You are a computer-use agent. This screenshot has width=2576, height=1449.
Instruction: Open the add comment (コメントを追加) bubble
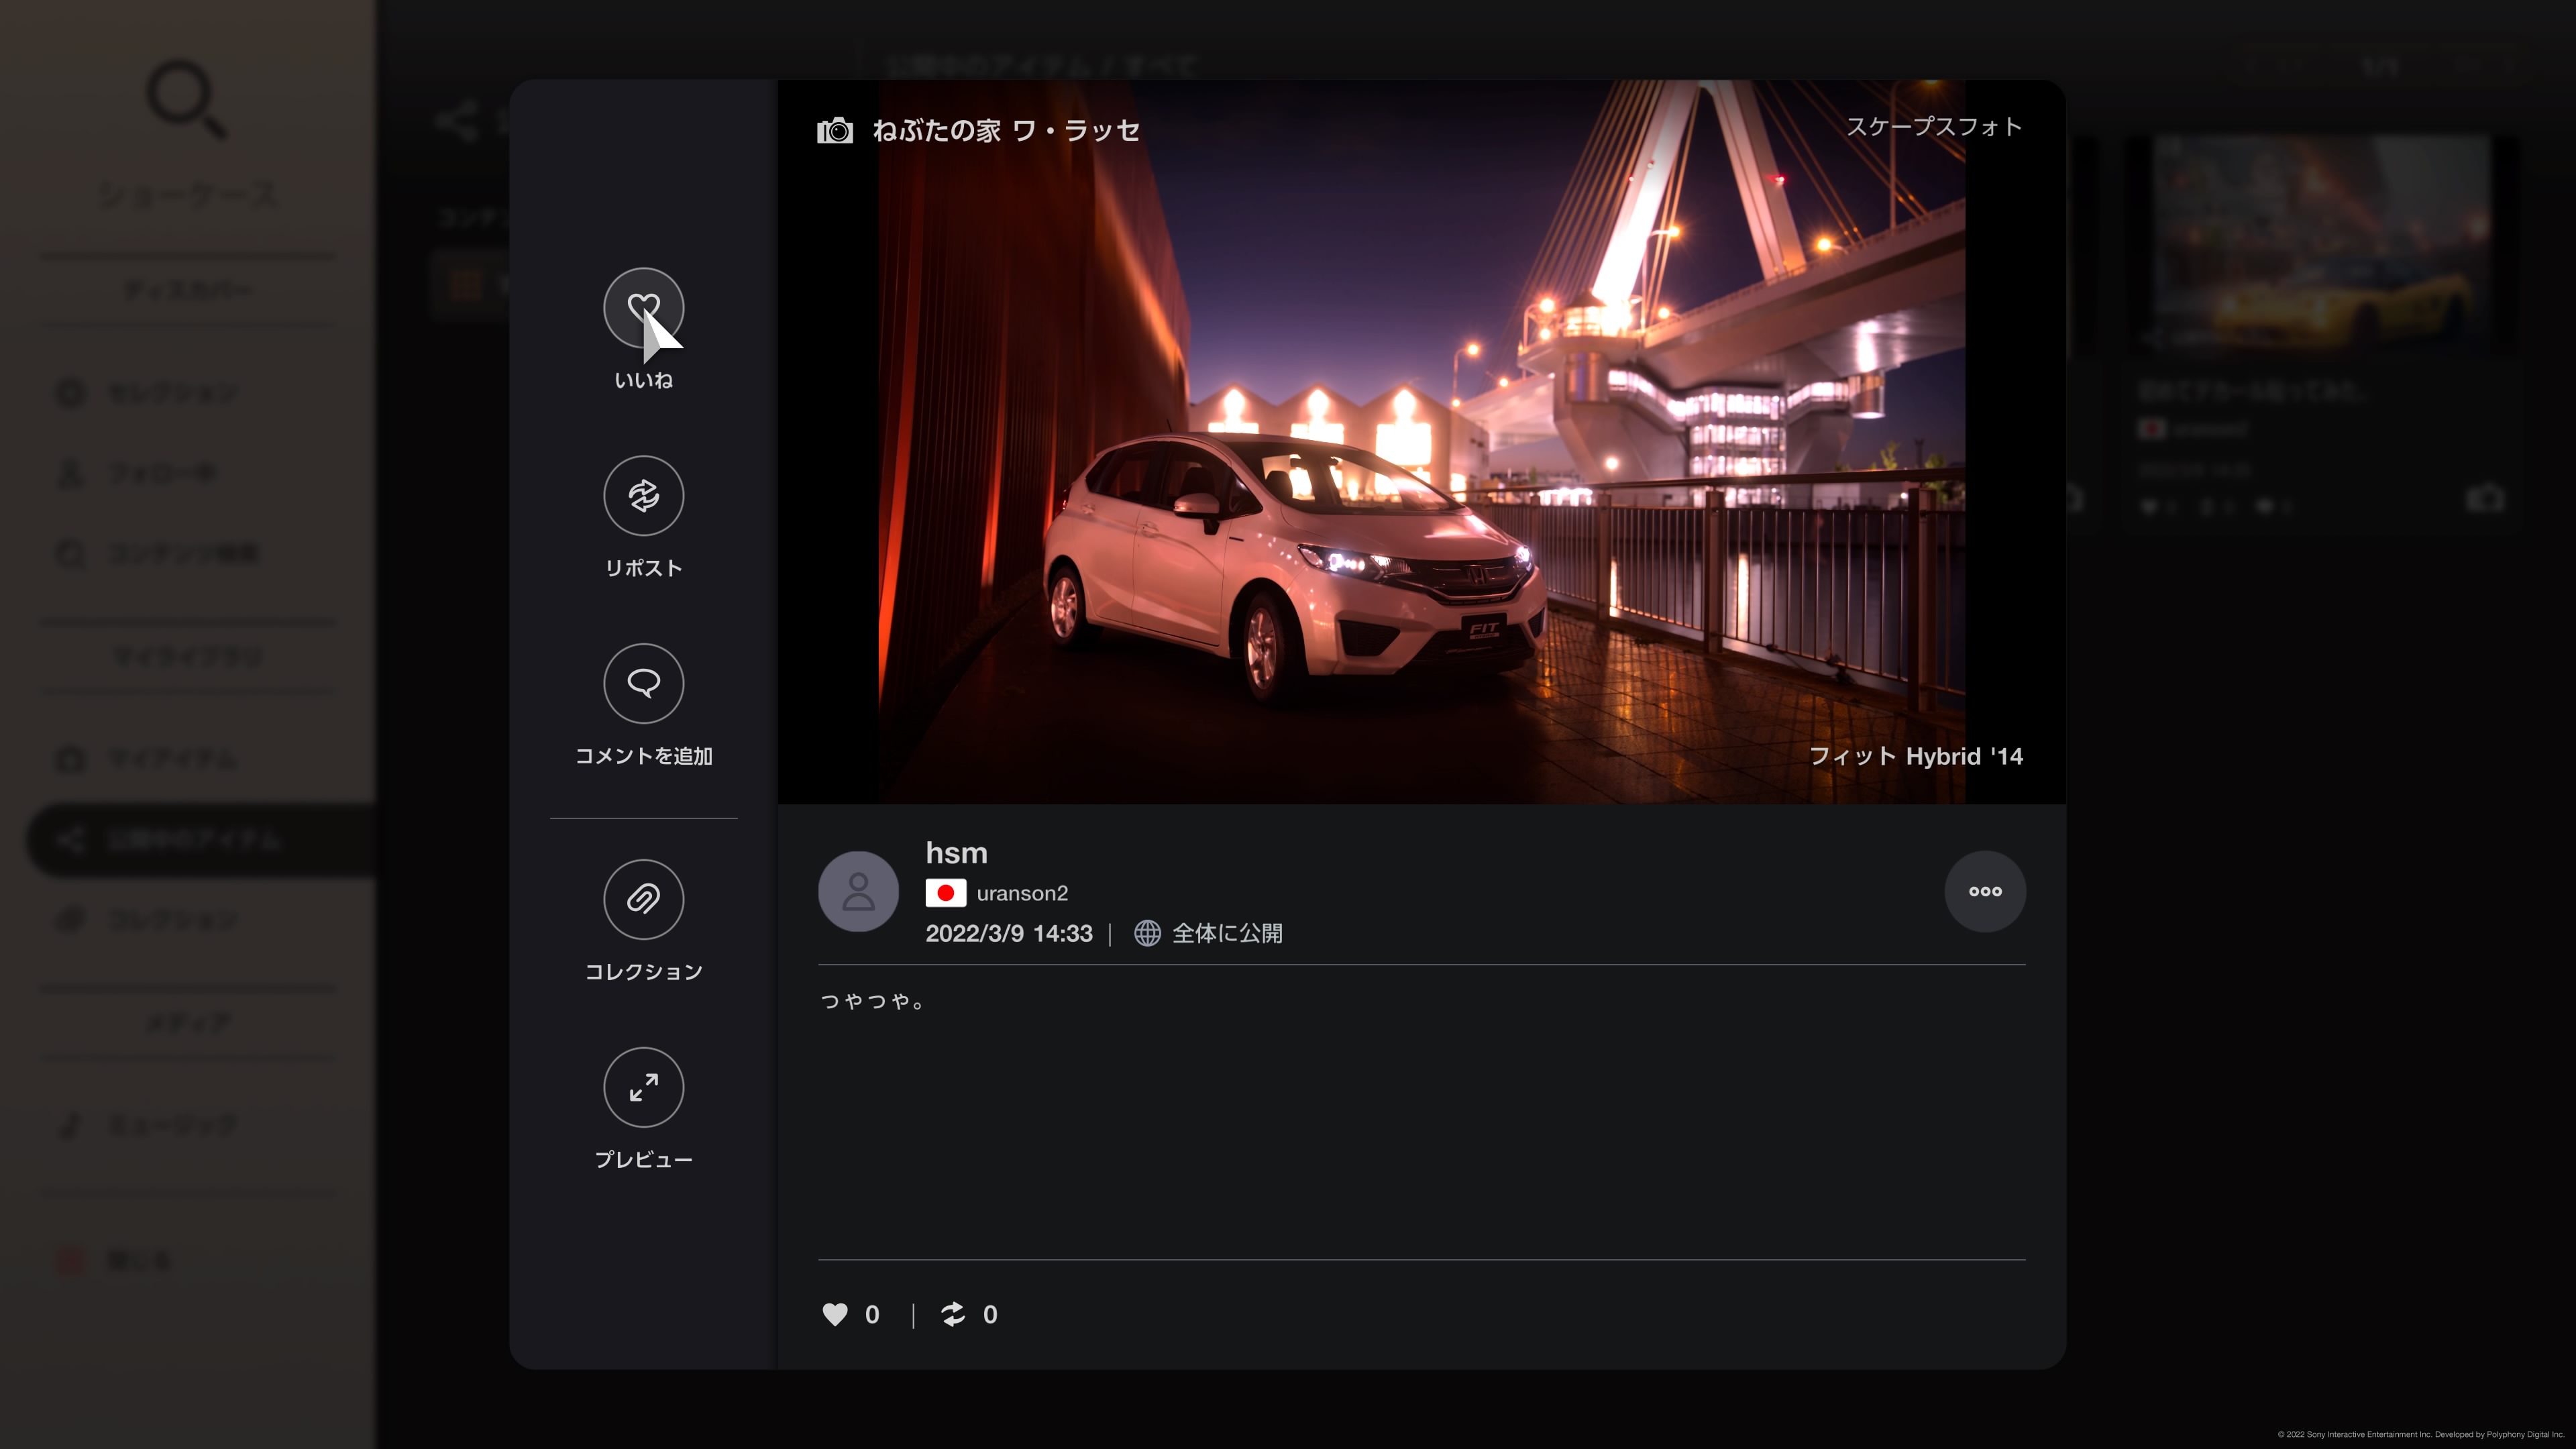coord(643,683)
